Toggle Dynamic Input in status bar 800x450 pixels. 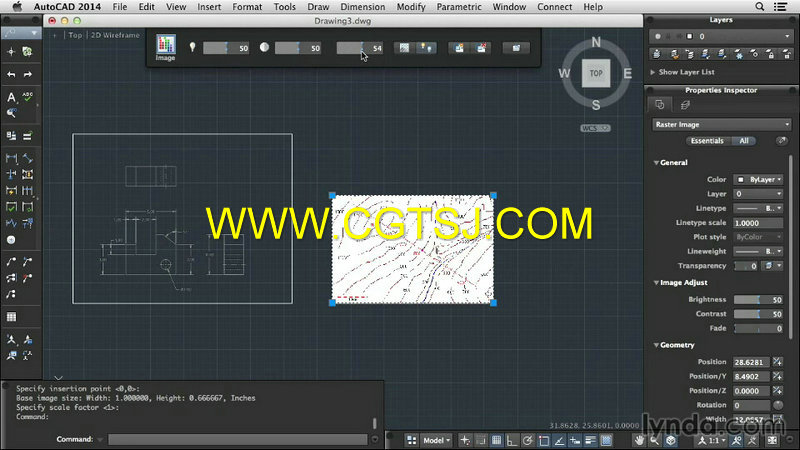(x=575, y=440)
